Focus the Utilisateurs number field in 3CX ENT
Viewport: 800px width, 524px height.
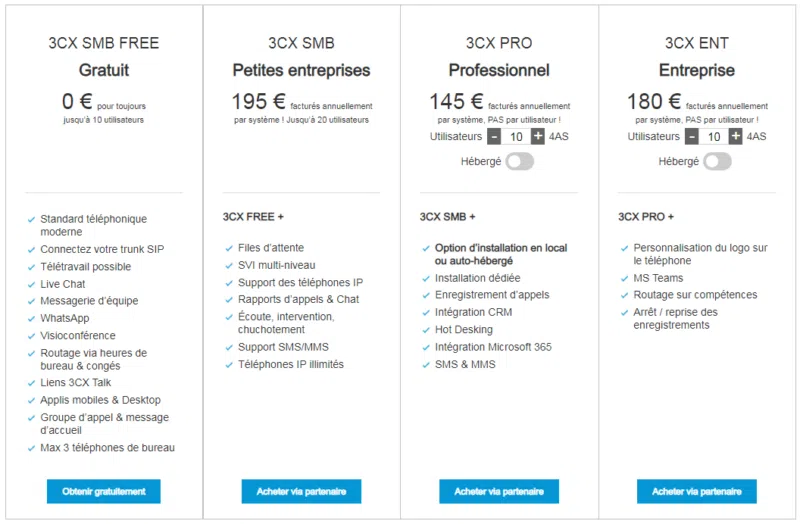point(714,136)
